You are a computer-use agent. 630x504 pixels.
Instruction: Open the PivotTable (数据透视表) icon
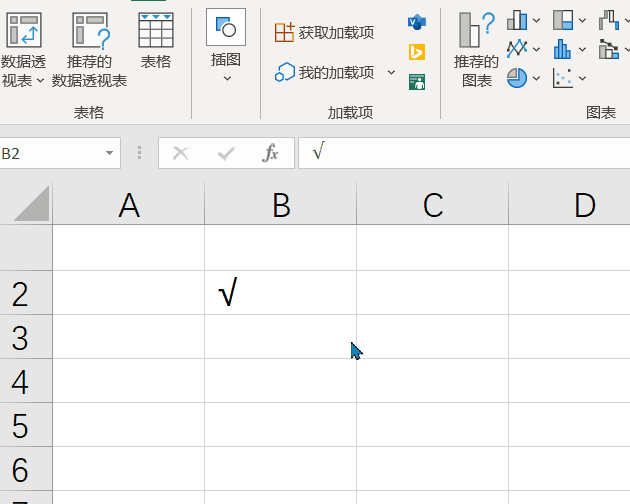24,30
